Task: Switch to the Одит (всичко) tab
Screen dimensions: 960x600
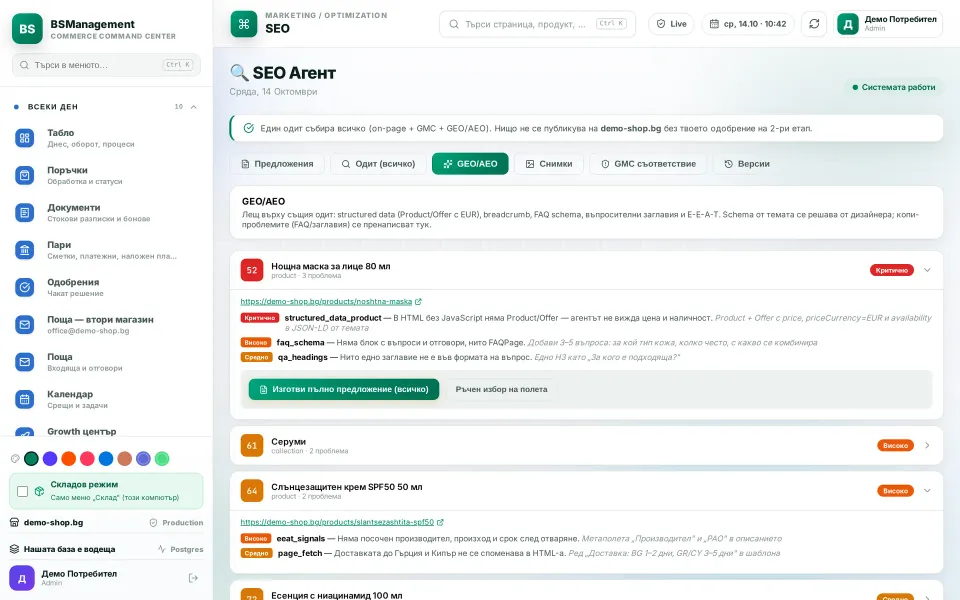Action: 378,164
